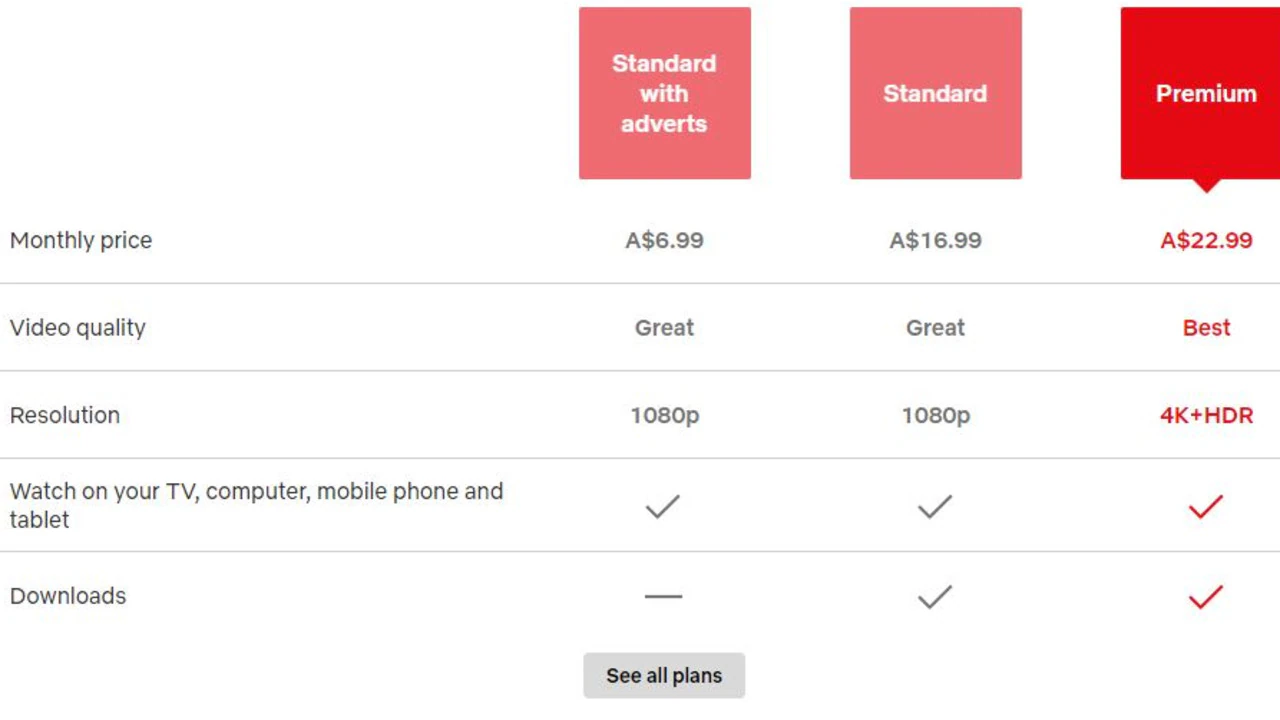Click the red Downloads checkmark under Premium
Screen dimensions: 1280x720
[x=1205, y=596]
